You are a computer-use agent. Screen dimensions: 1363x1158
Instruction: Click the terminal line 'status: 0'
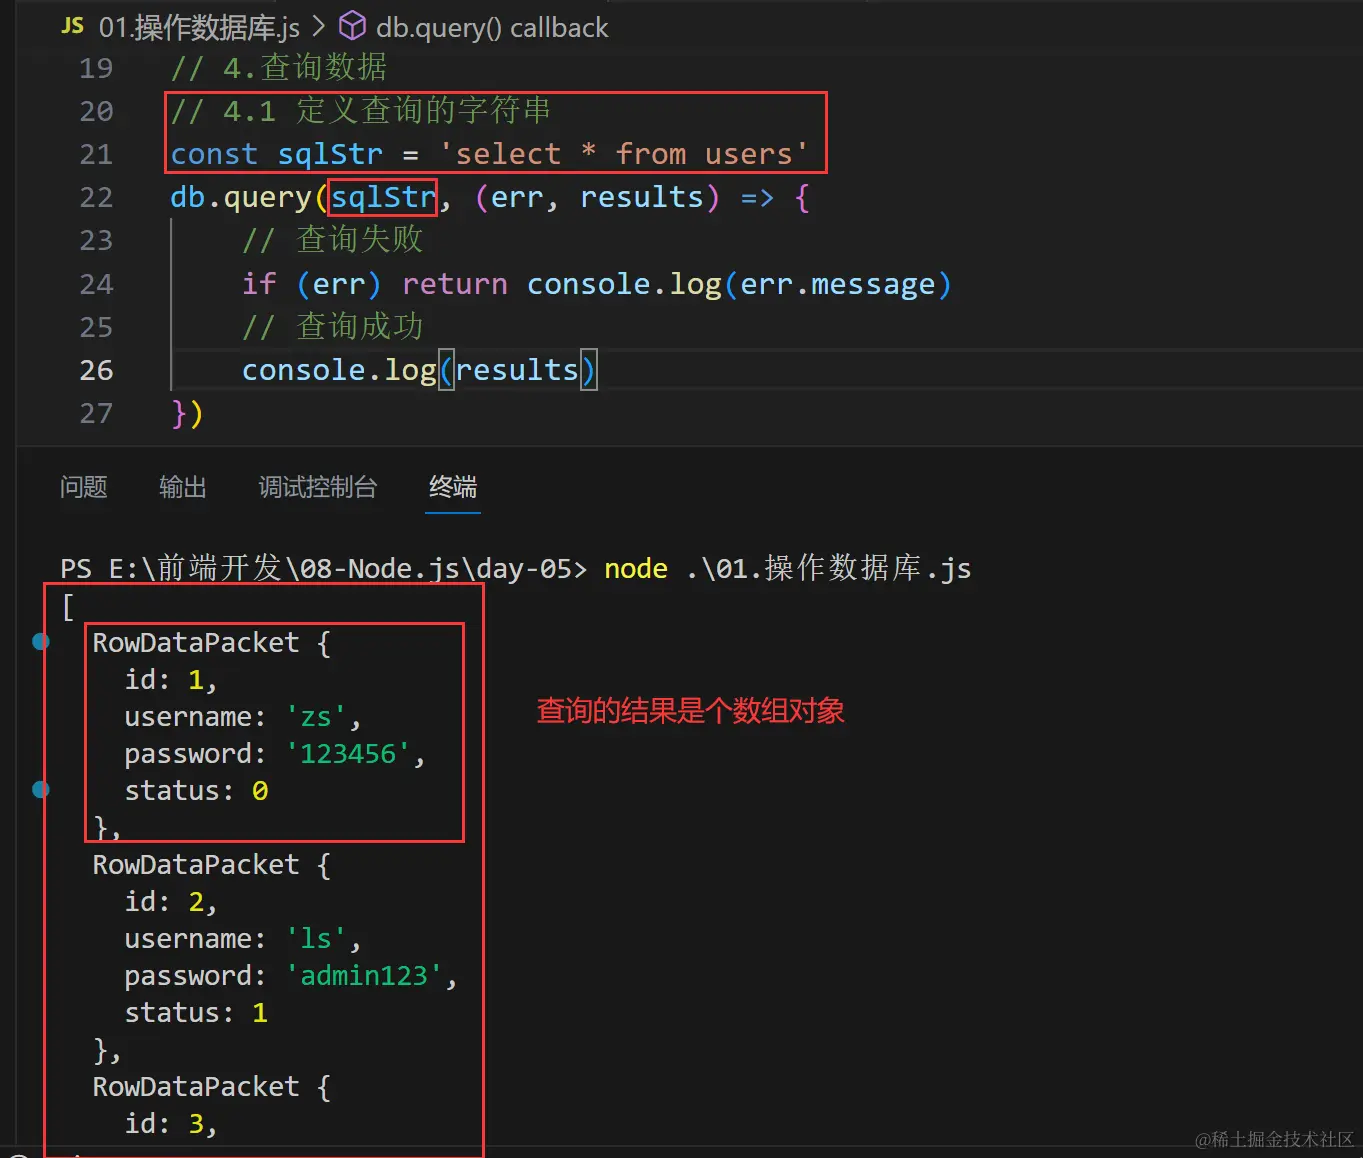click(x=196, y=791)
